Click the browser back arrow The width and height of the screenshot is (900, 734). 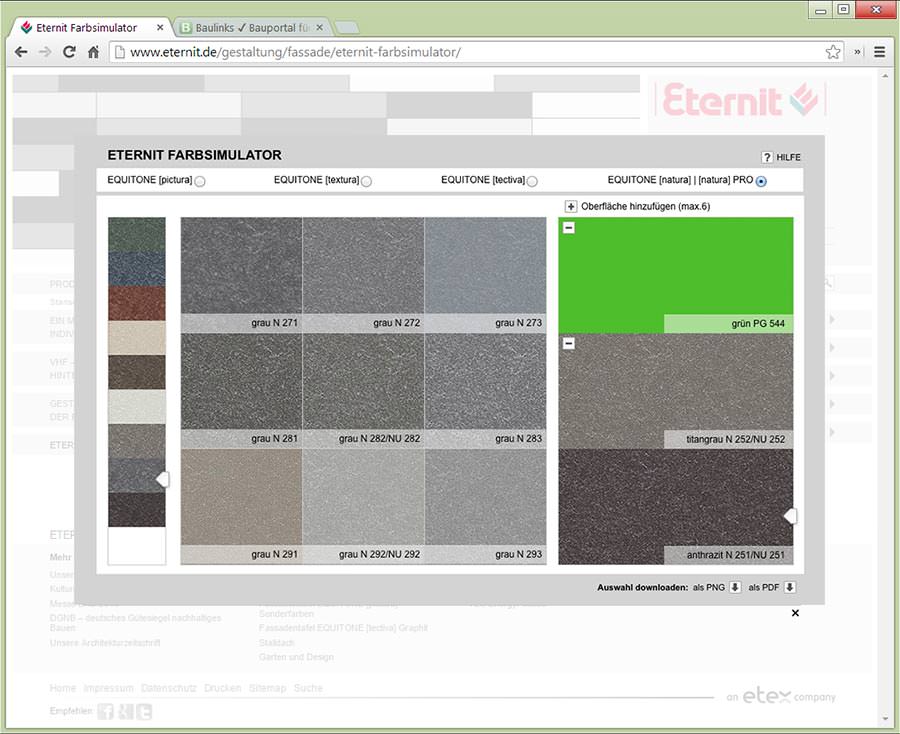coord(21,52)
